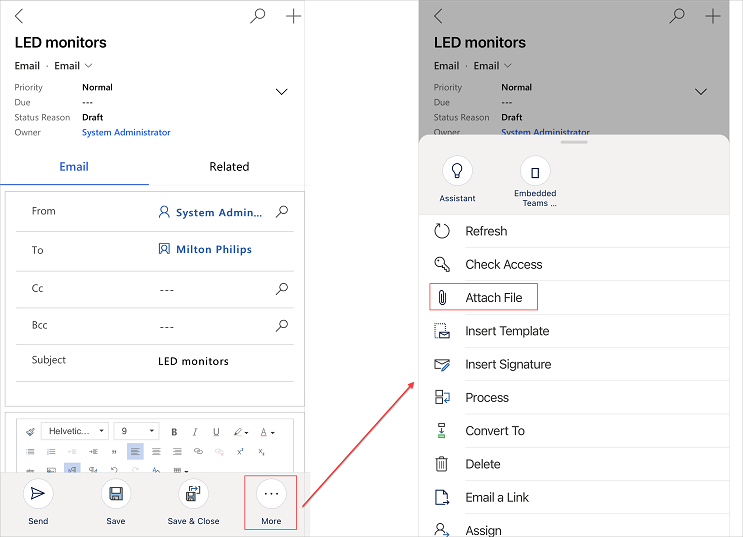Open the font size 9 dropdown
Screen dimensions: 743x537
tap(137, 431)
